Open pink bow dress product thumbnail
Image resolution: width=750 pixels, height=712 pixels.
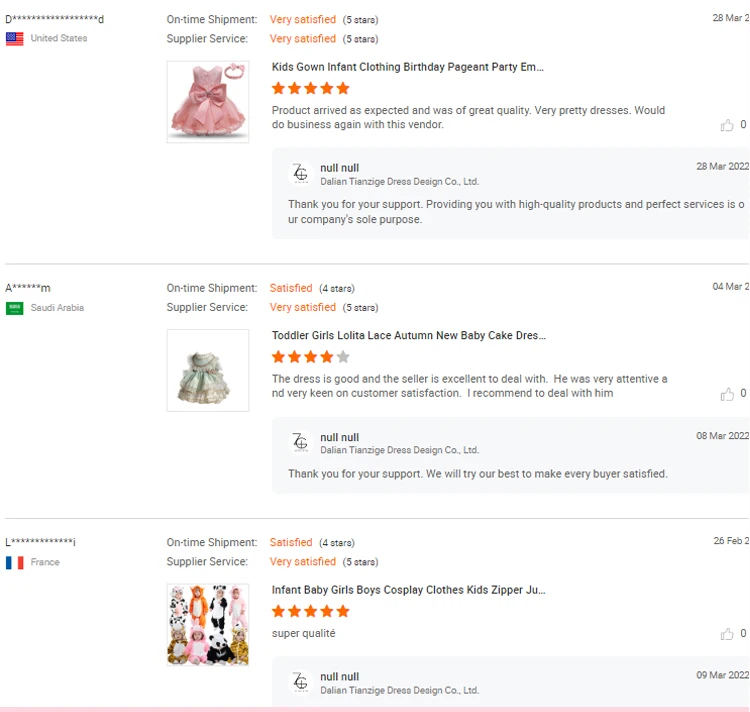[208, 102]
